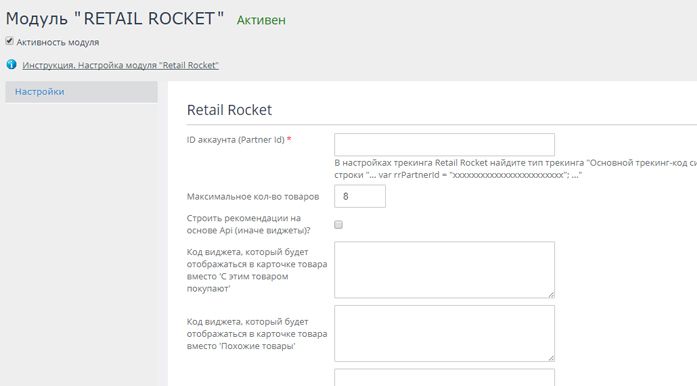Screen dimensions: 697x386
Task: Click the 'Строить рекомендации на основе Api' label
Action: 248,224
